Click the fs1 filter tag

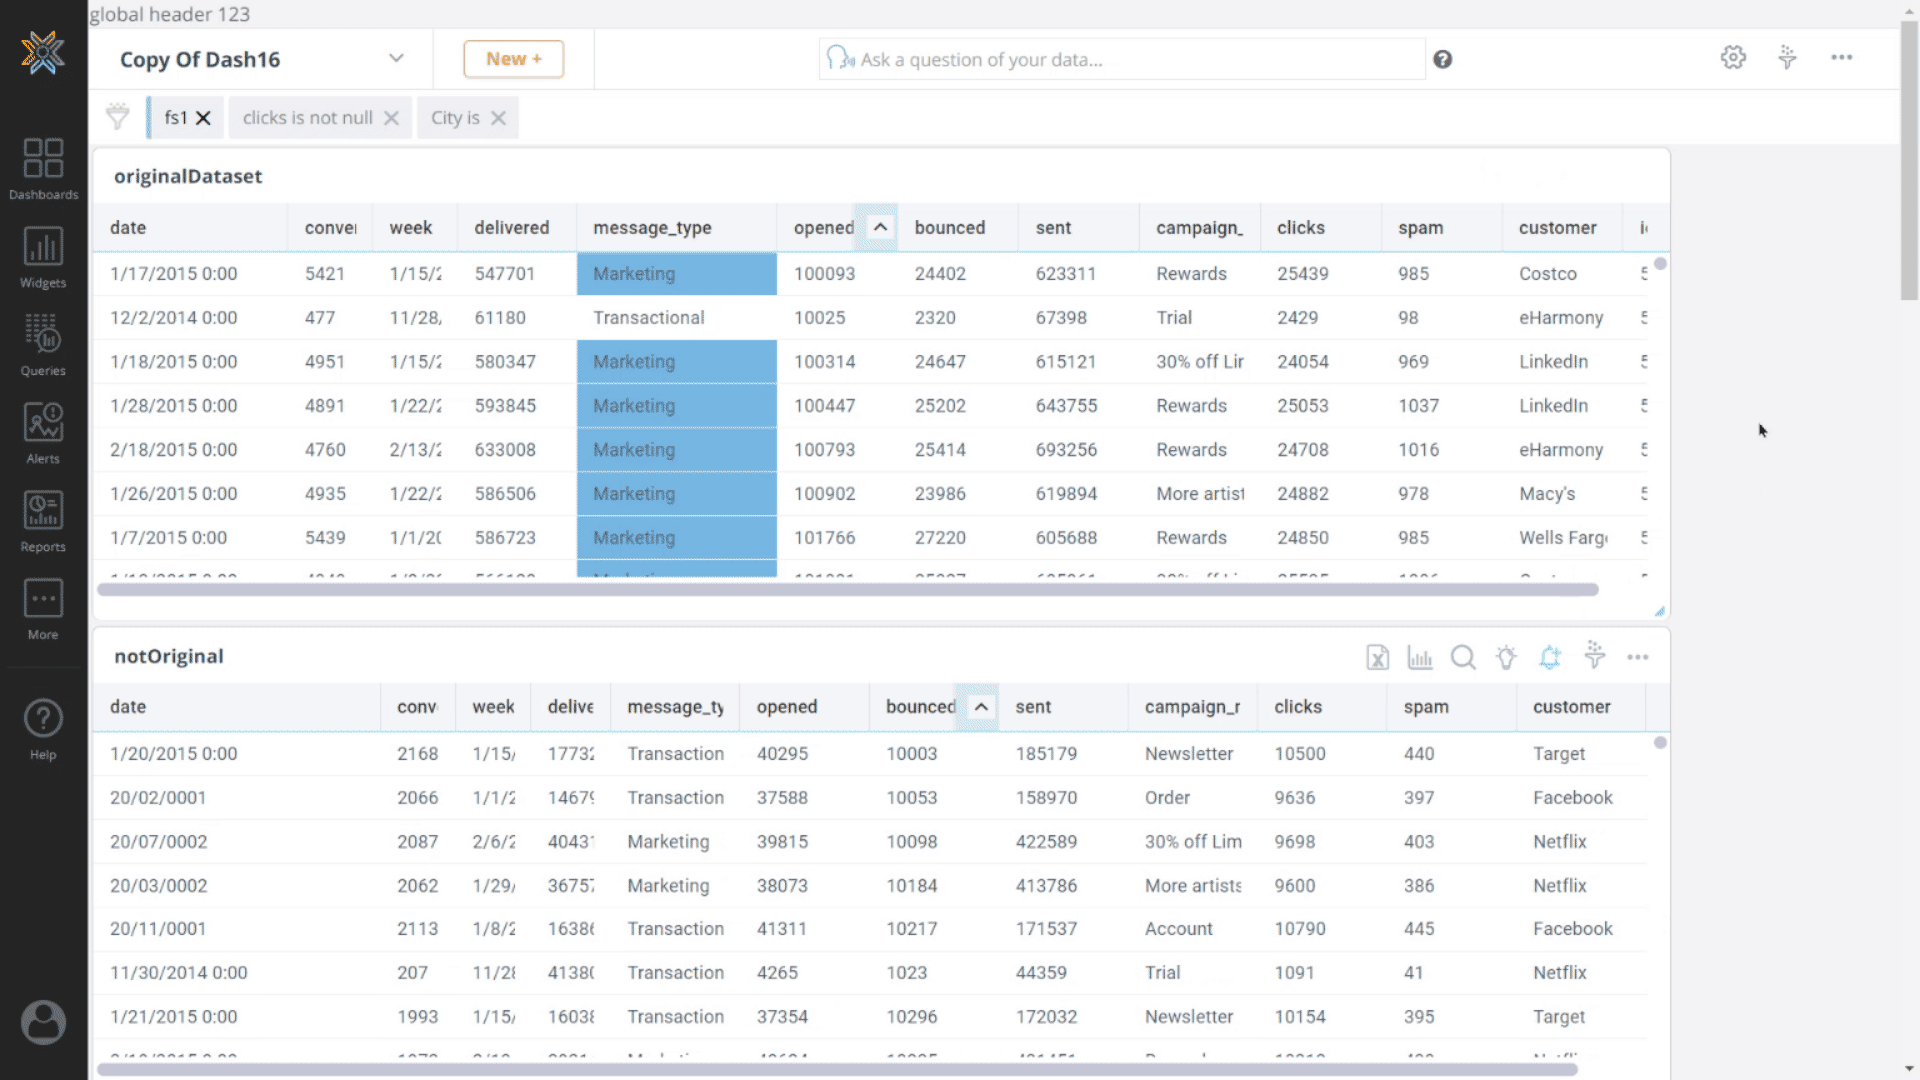click(175, 117)
